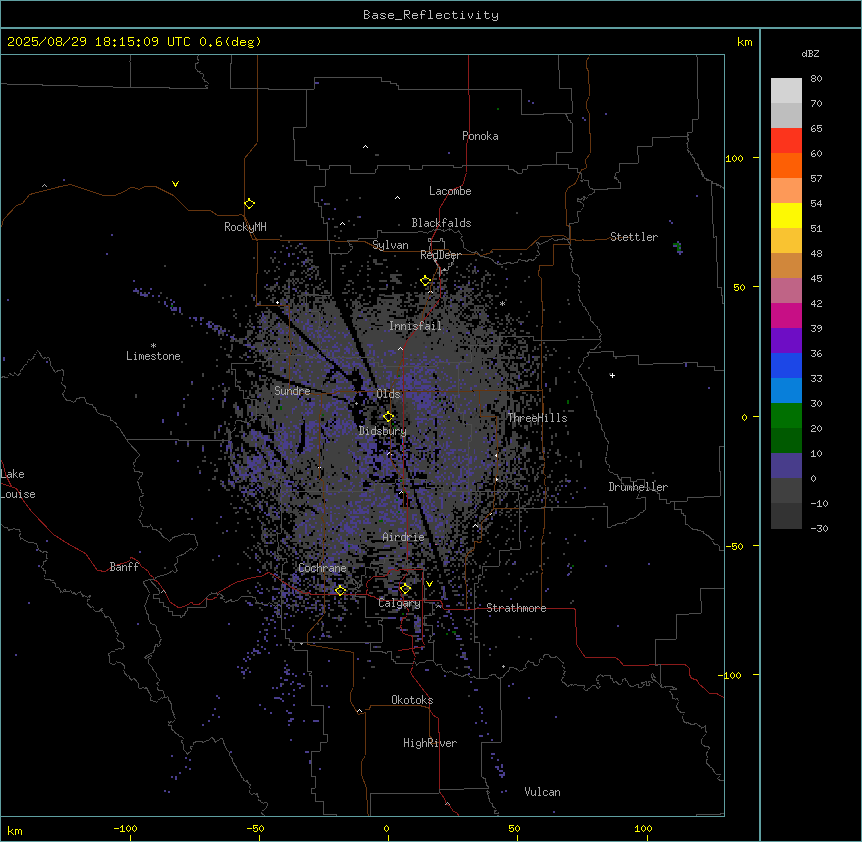Select the Vulcan label
Image resolution: width=862 pixels, height=842 pixels.
pos(543,792)
